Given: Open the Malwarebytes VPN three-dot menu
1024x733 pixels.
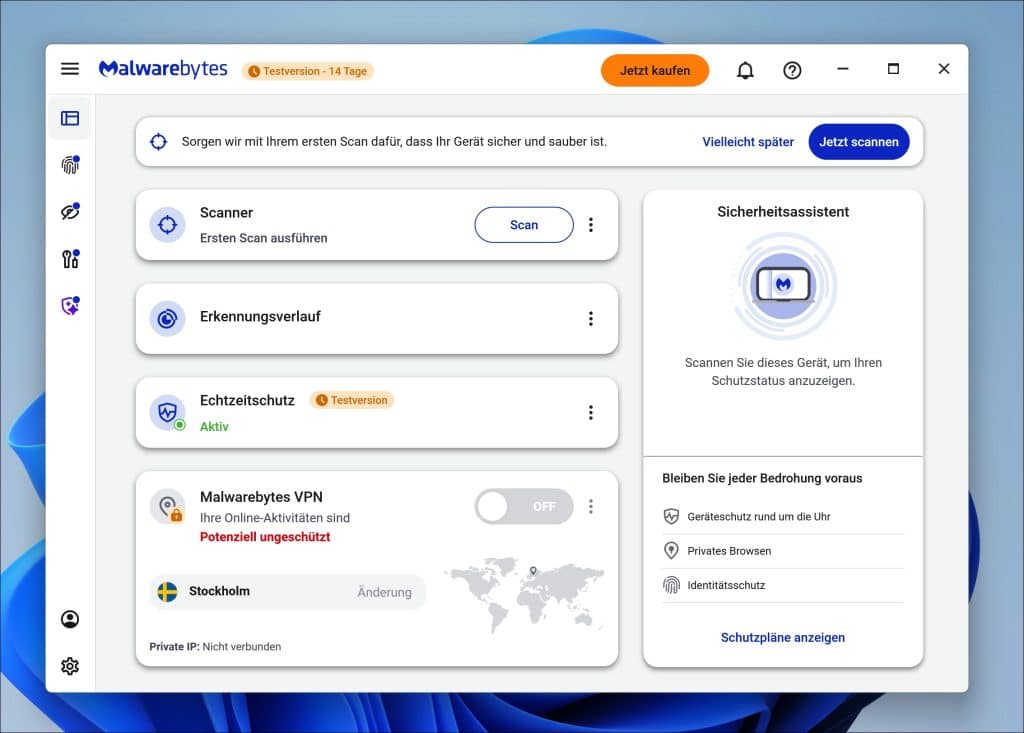Looking at the screenshot, I should click(591, 507).
